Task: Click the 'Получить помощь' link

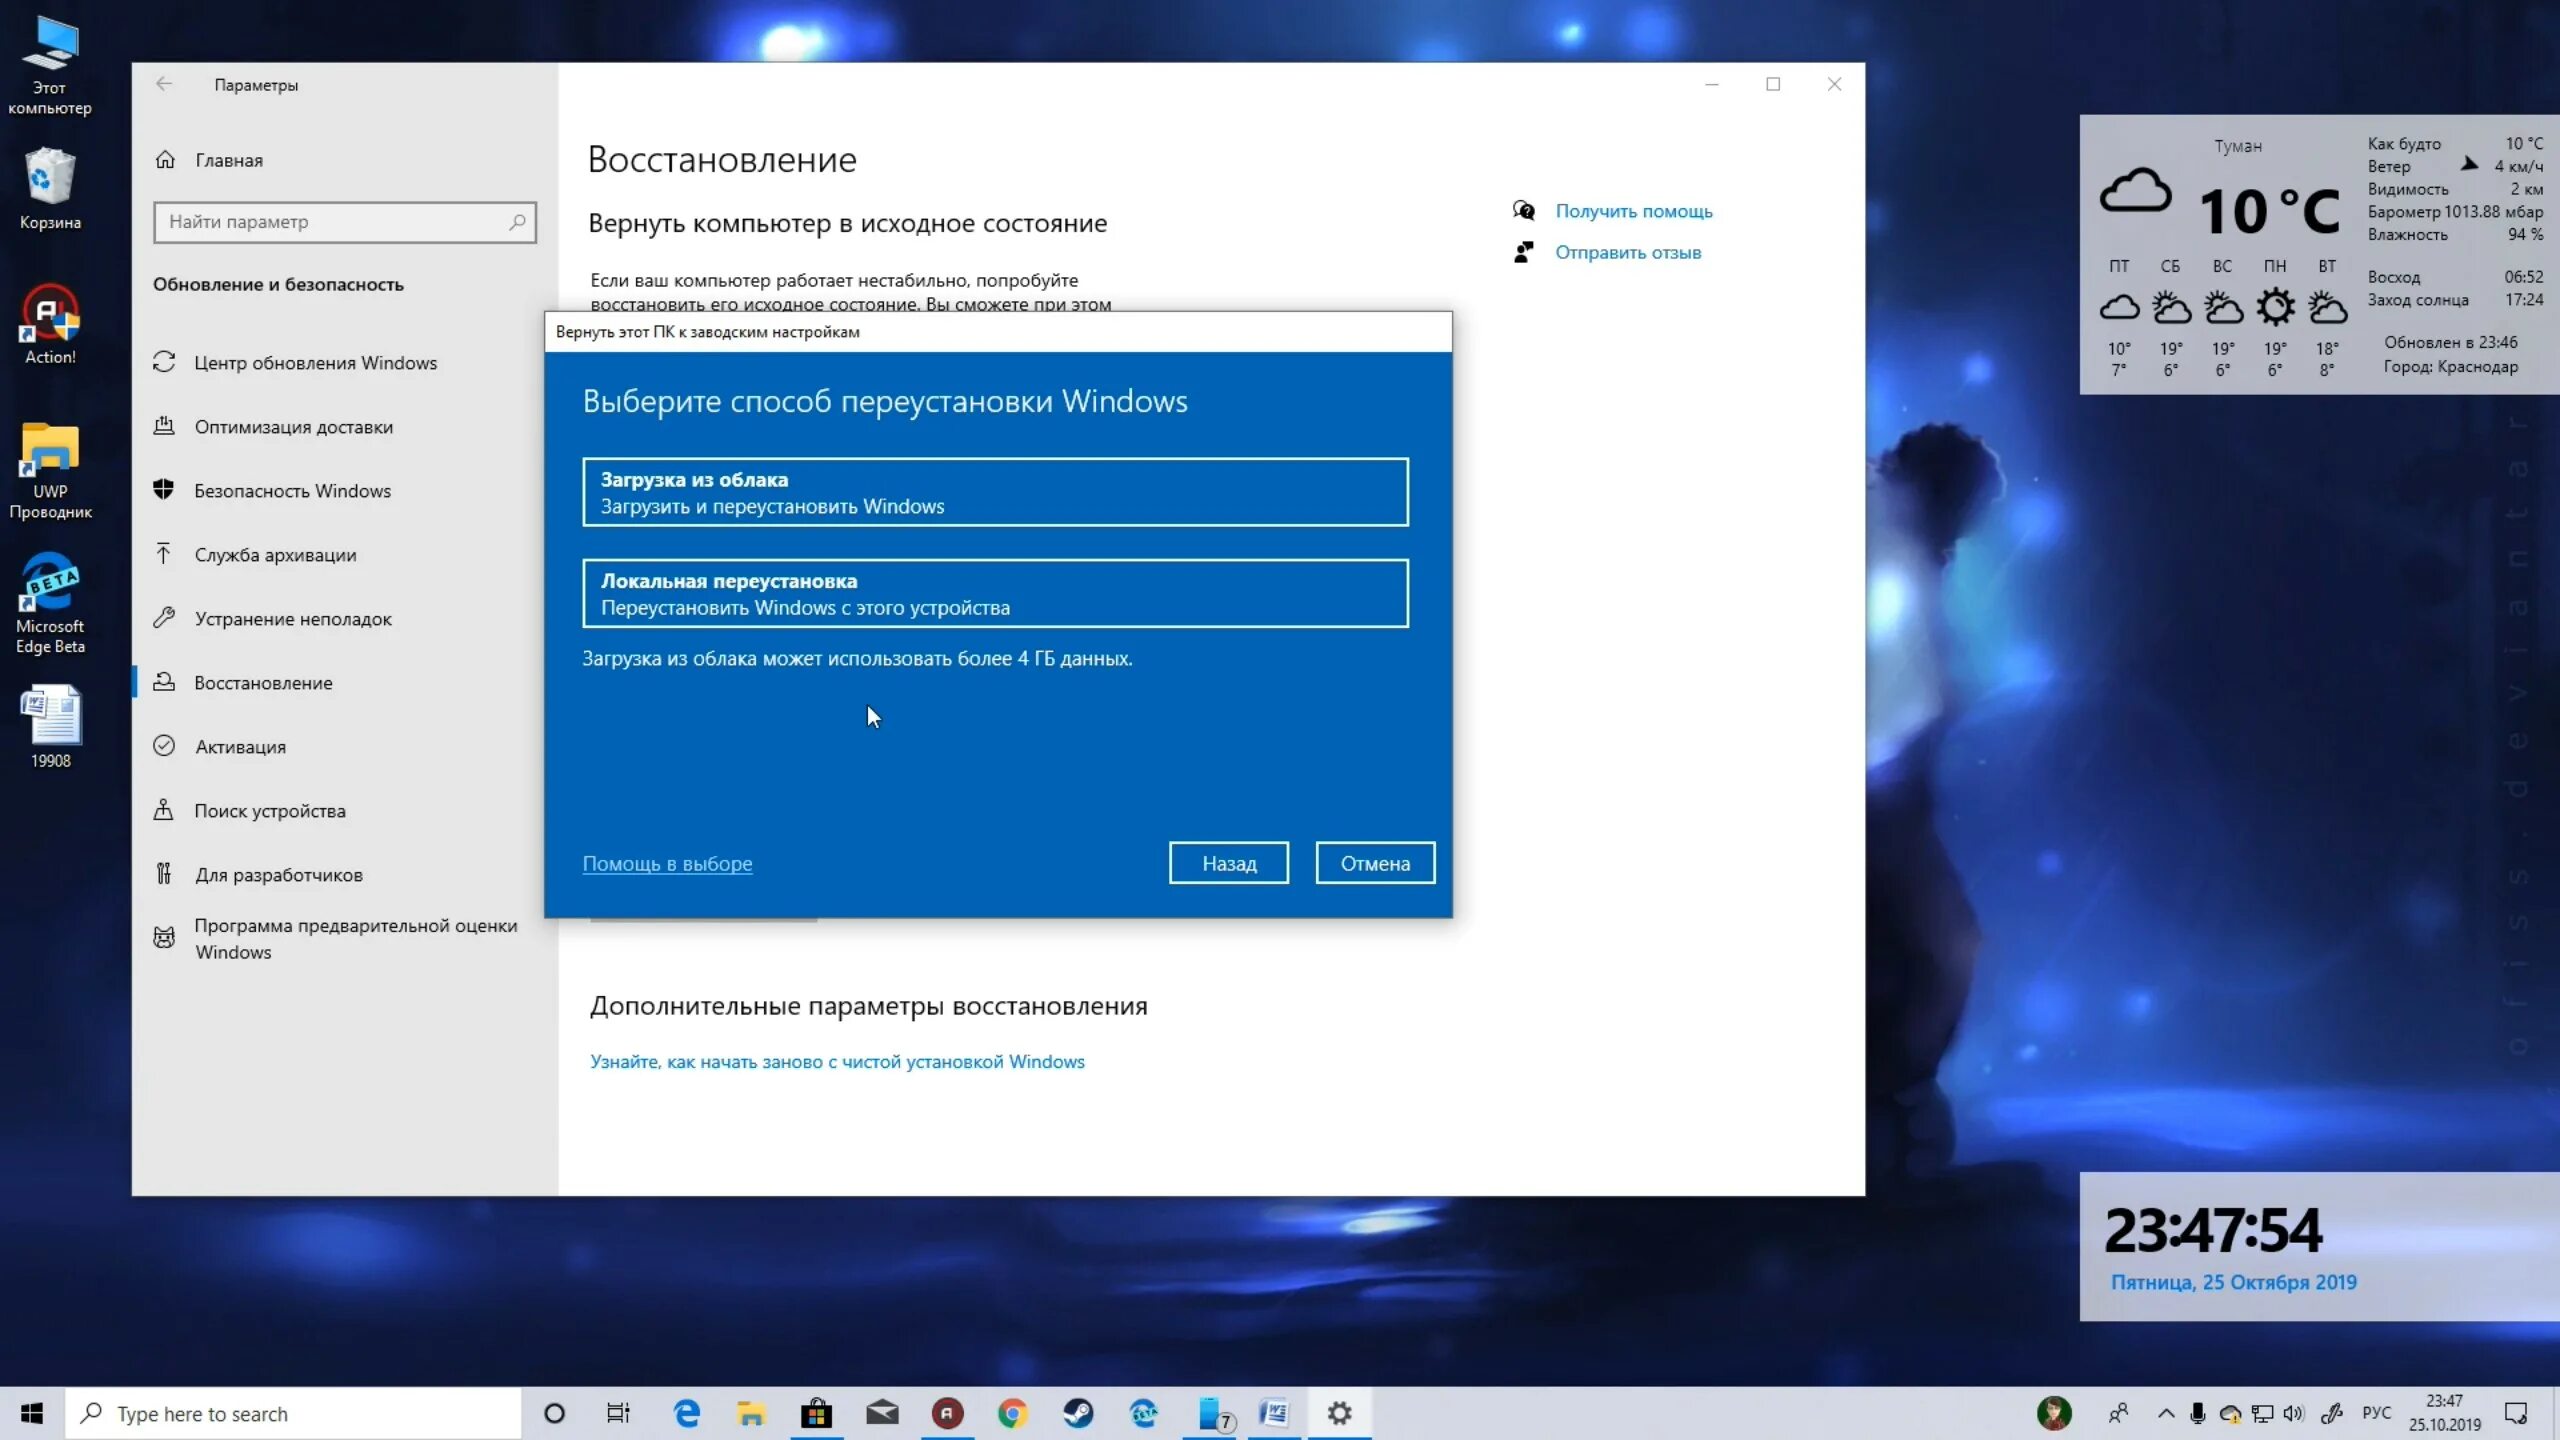Action: point(1633,211)
